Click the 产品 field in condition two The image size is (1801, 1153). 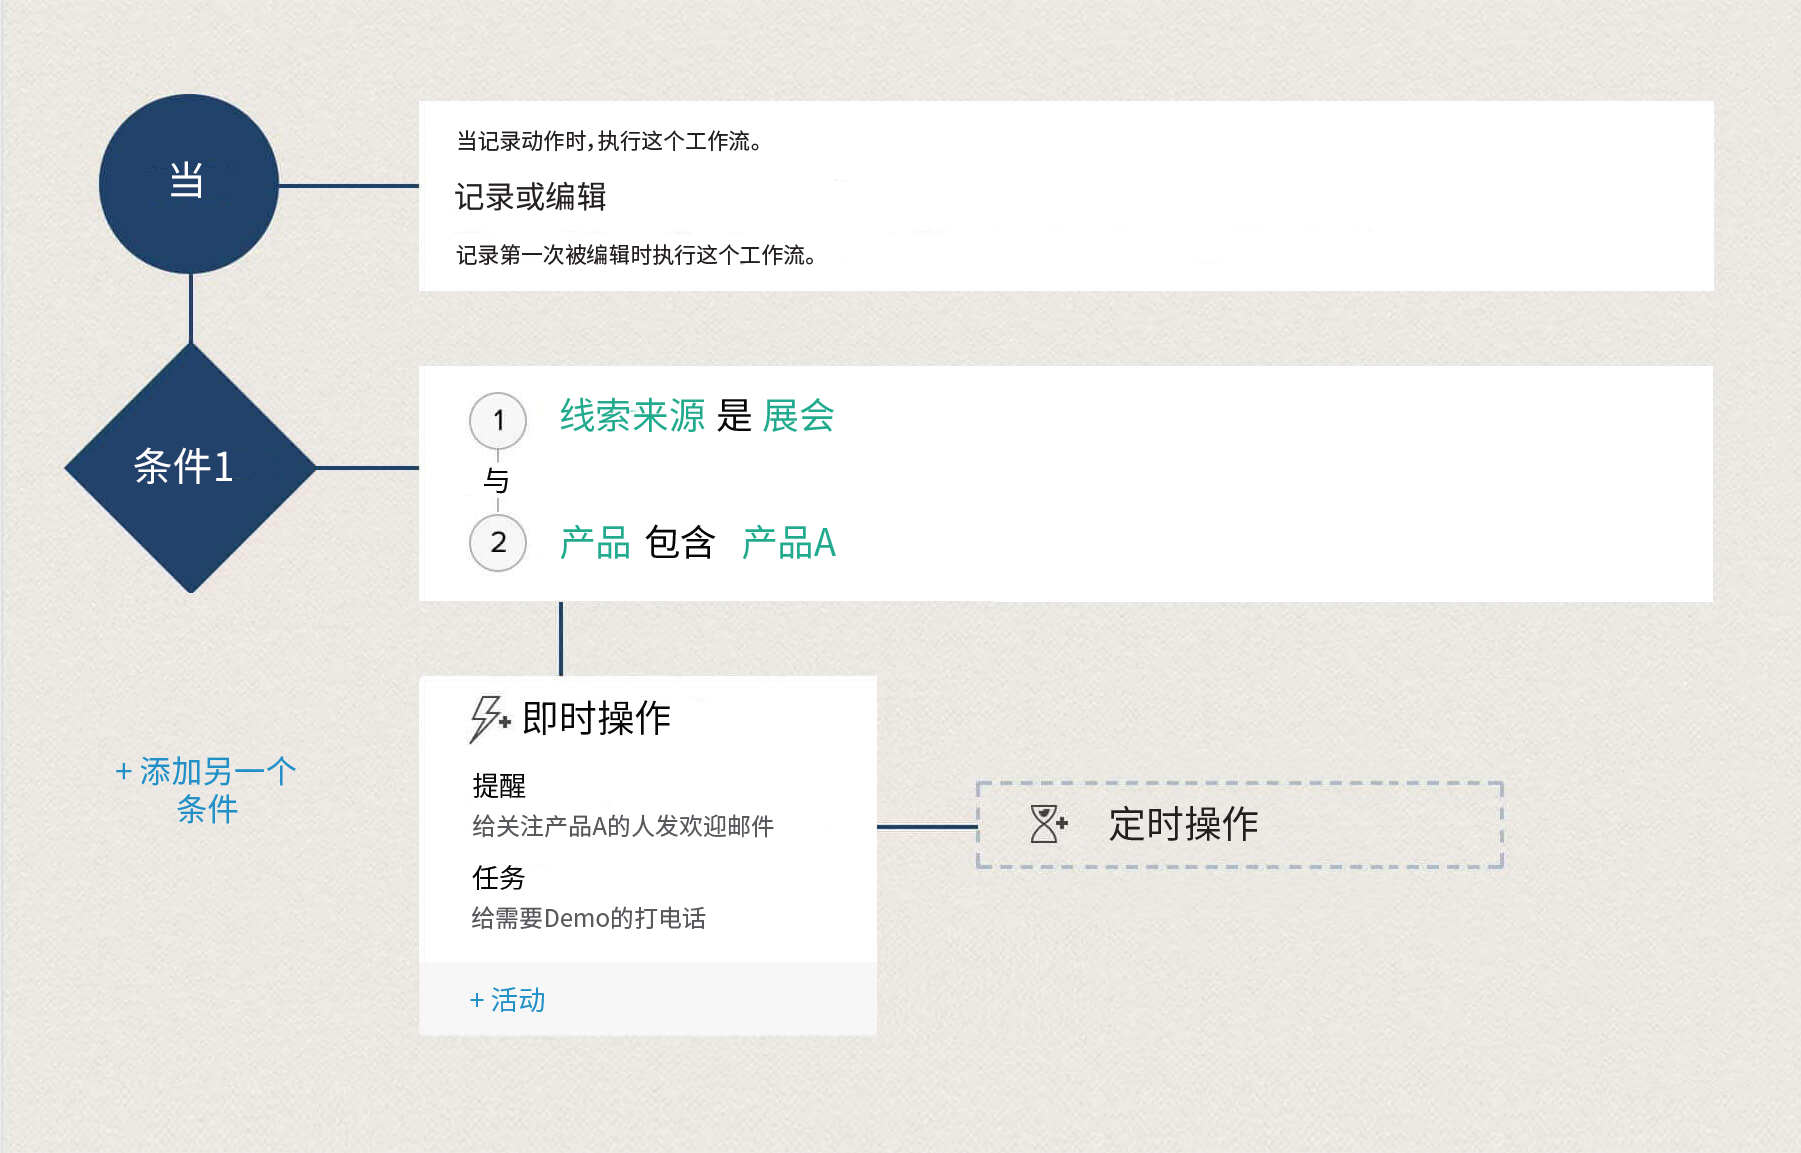click(595, 543)
